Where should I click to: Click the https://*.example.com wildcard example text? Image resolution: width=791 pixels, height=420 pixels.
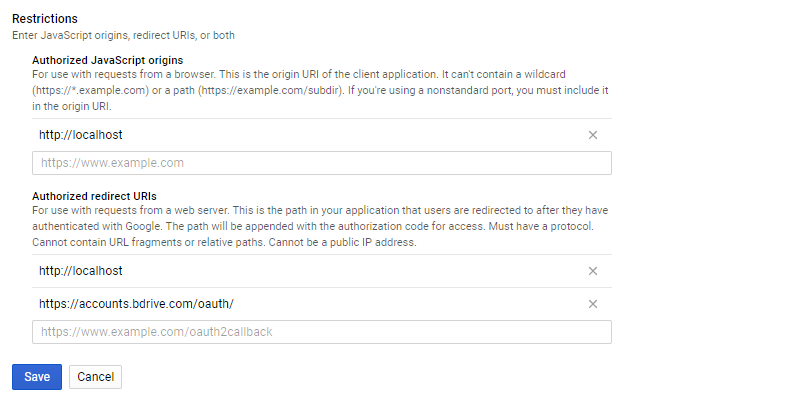91,91
